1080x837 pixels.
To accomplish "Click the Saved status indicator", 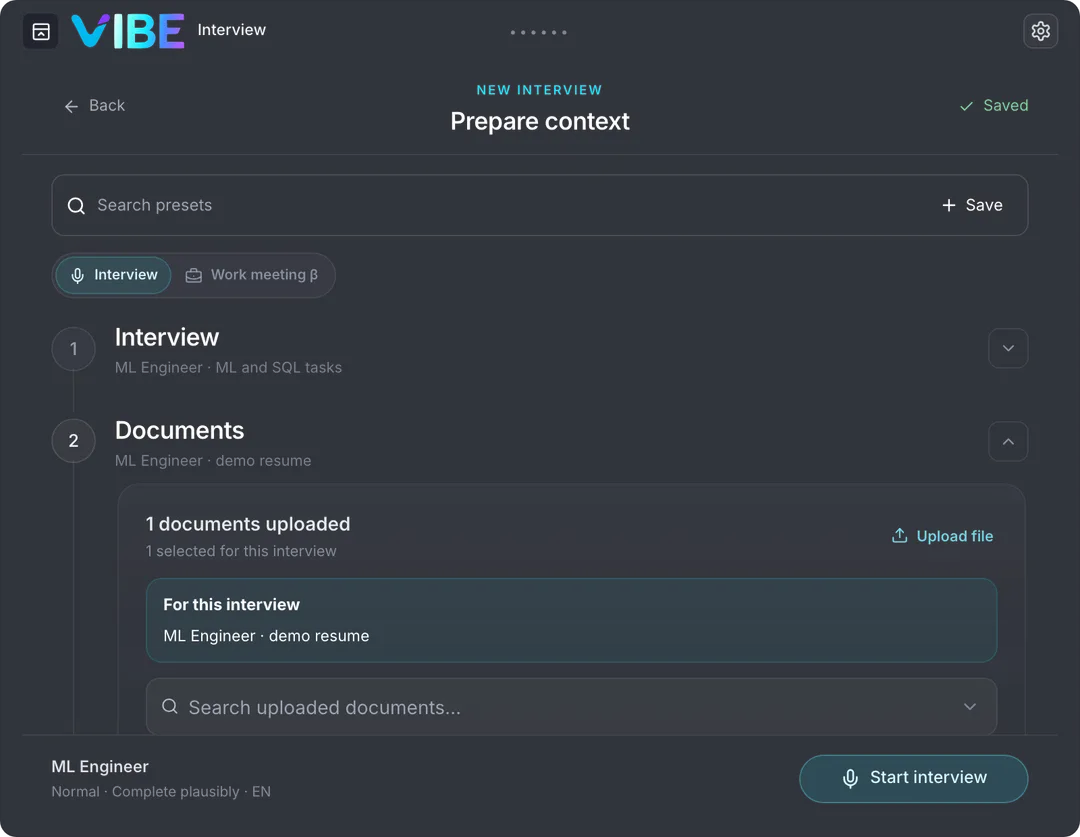I will 994,105.
